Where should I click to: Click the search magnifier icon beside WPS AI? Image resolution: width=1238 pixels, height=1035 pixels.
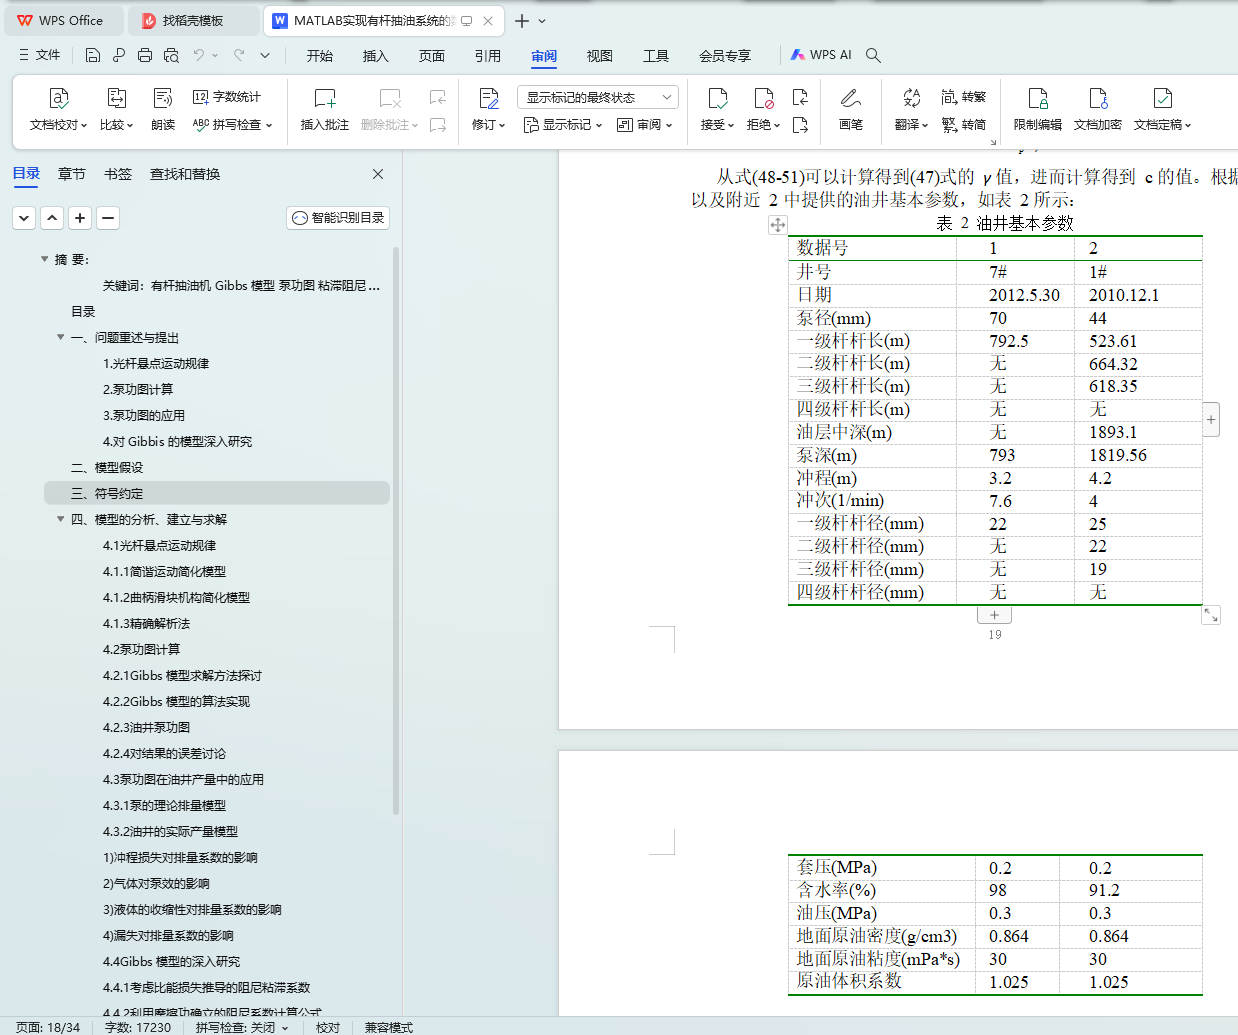(x=873, y=55)
